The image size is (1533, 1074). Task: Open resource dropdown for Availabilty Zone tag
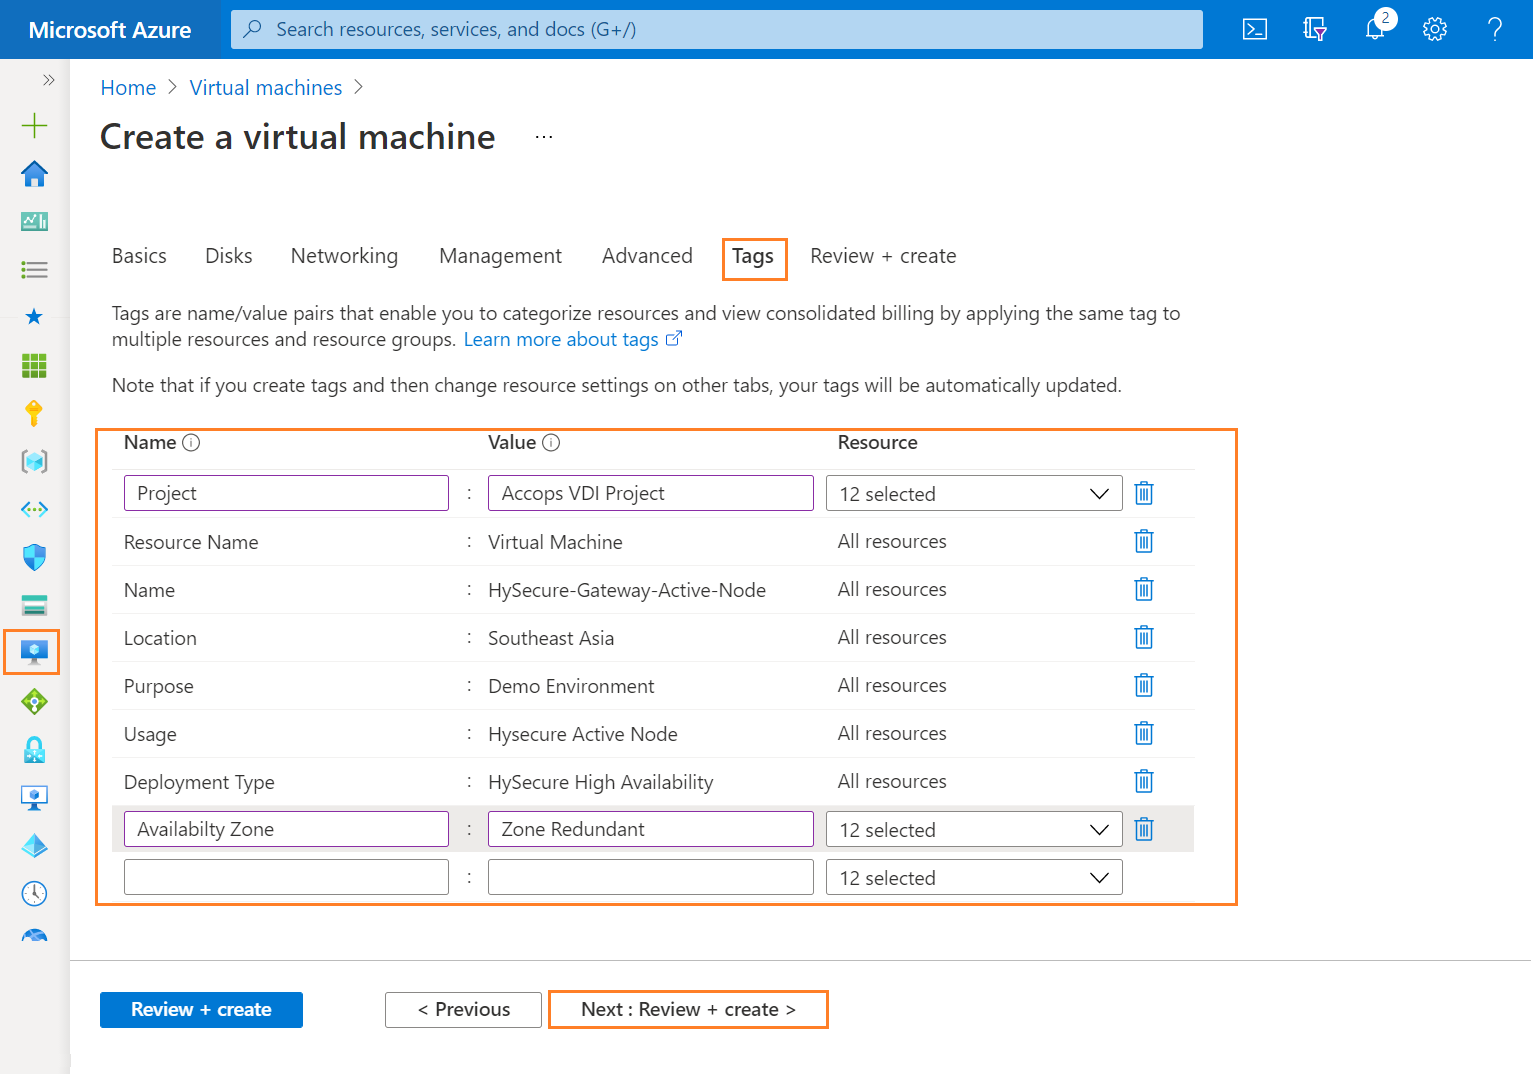[x=974, y=829]
